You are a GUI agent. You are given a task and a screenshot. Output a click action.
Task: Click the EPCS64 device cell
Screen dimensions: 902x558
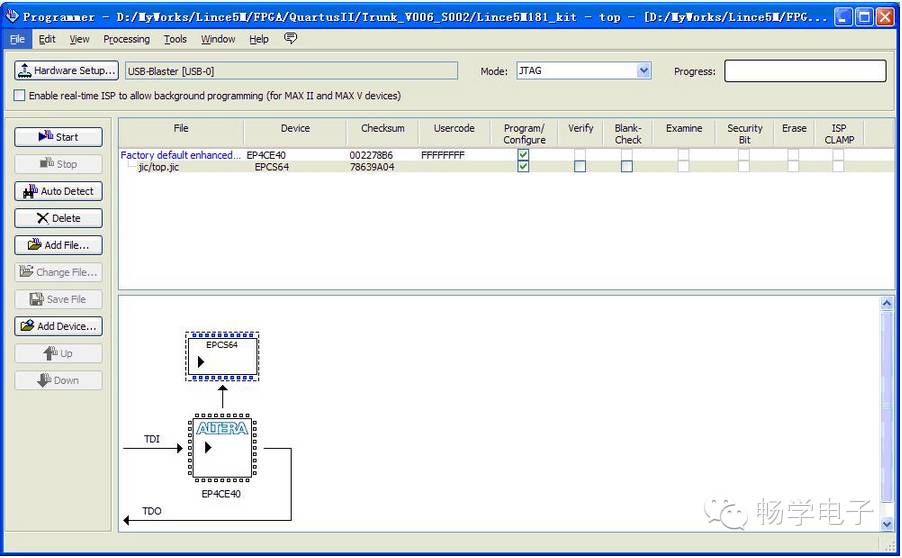pos(272,167)
